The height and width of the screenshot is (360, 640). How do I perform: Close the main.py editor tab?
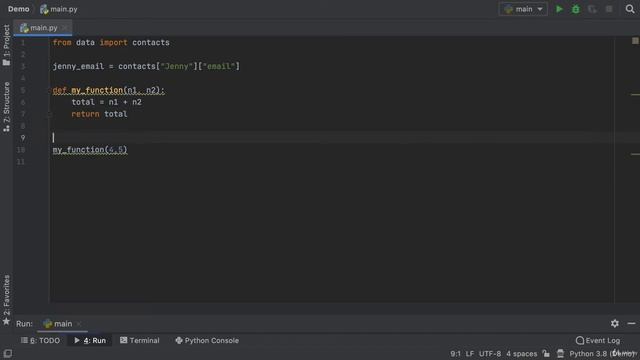point(64,28)
